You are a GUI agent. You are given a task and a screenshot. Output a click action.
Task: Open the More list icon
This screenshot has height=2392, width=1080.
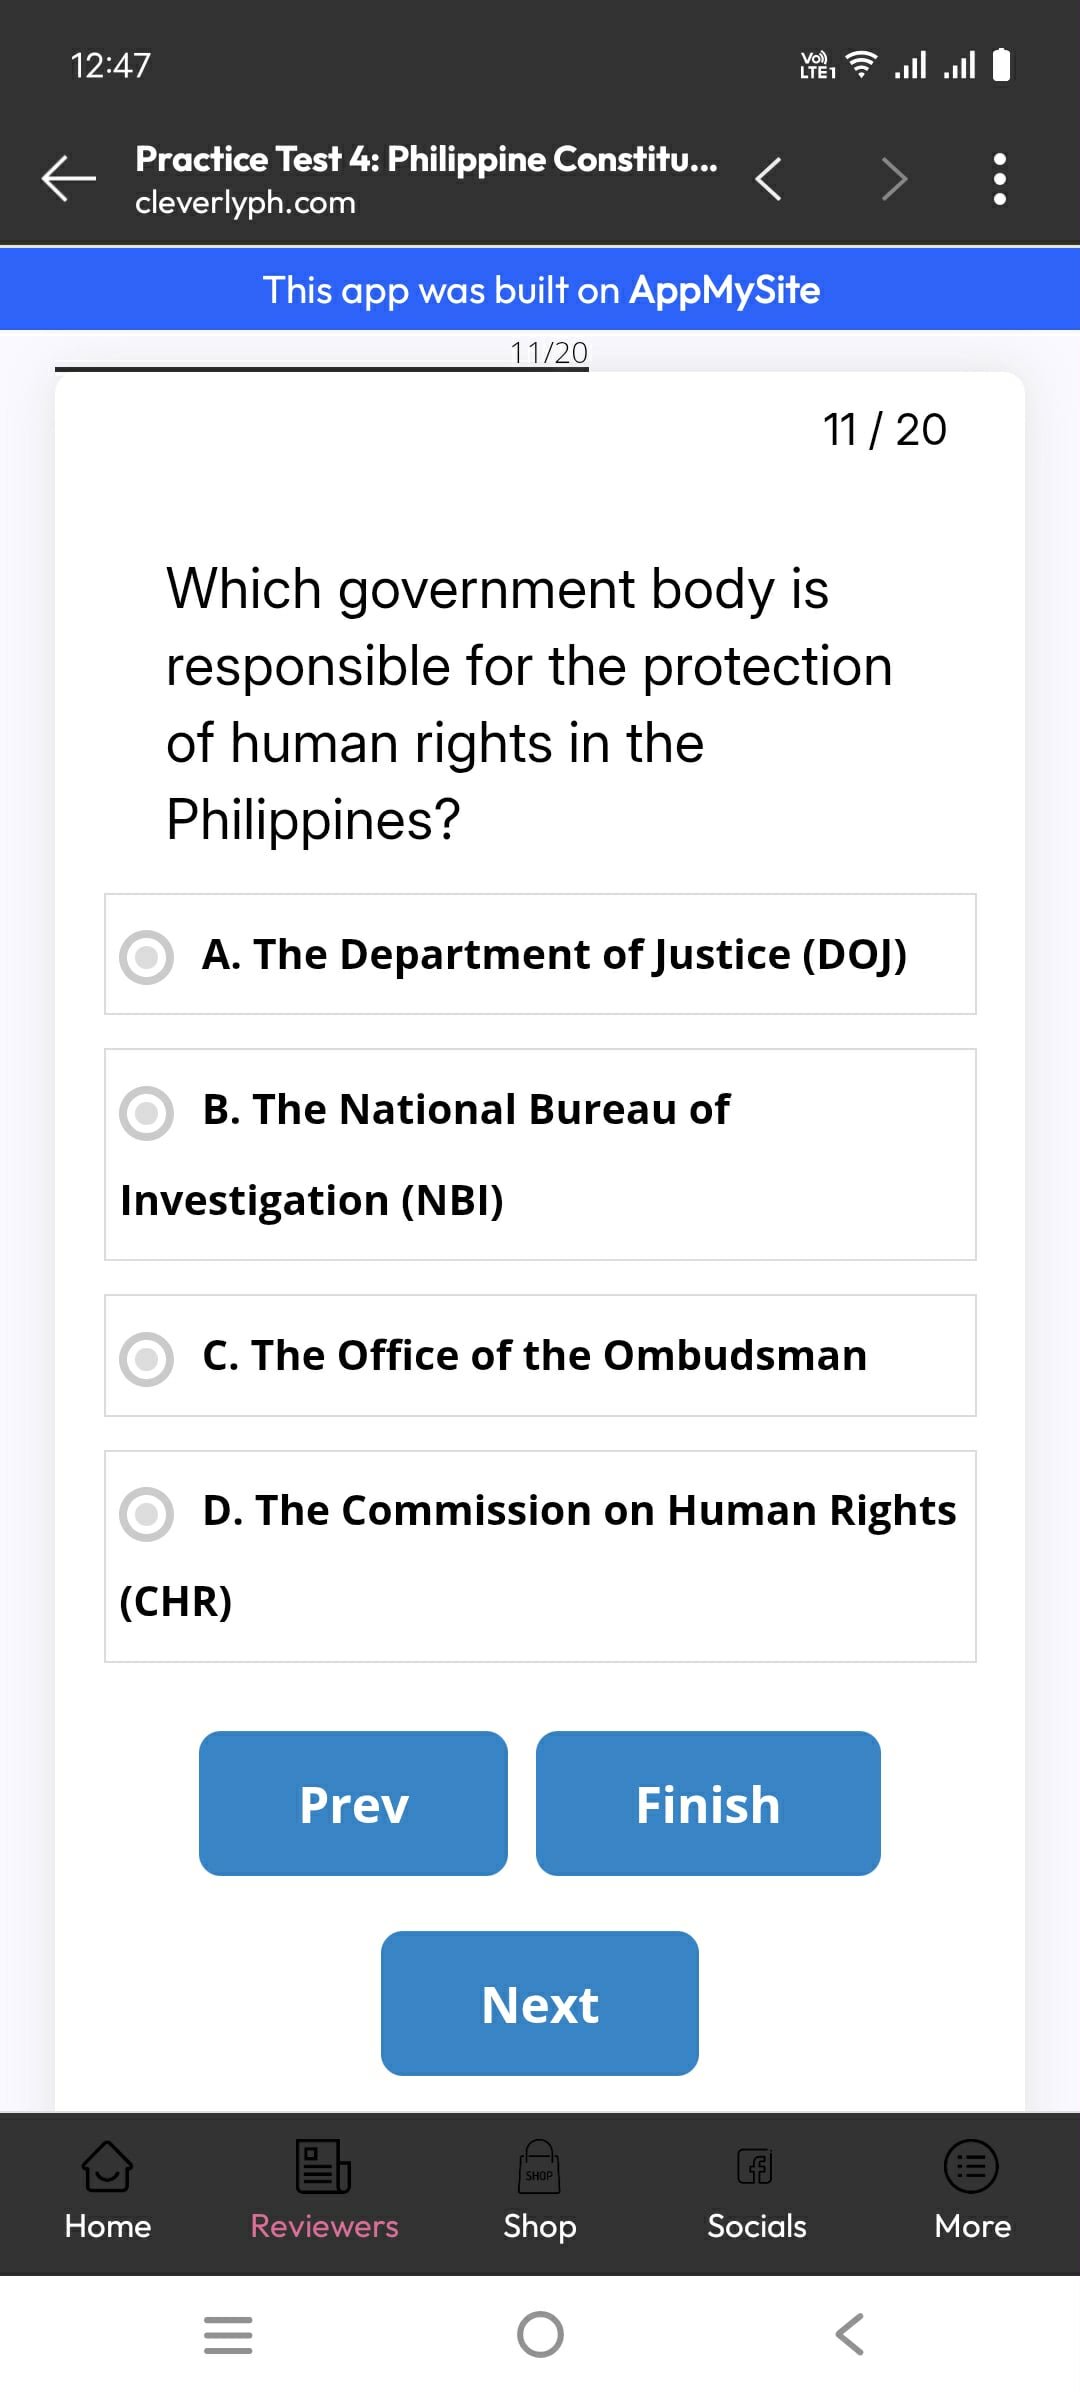pyautogui.click(x=971, y=2166)
